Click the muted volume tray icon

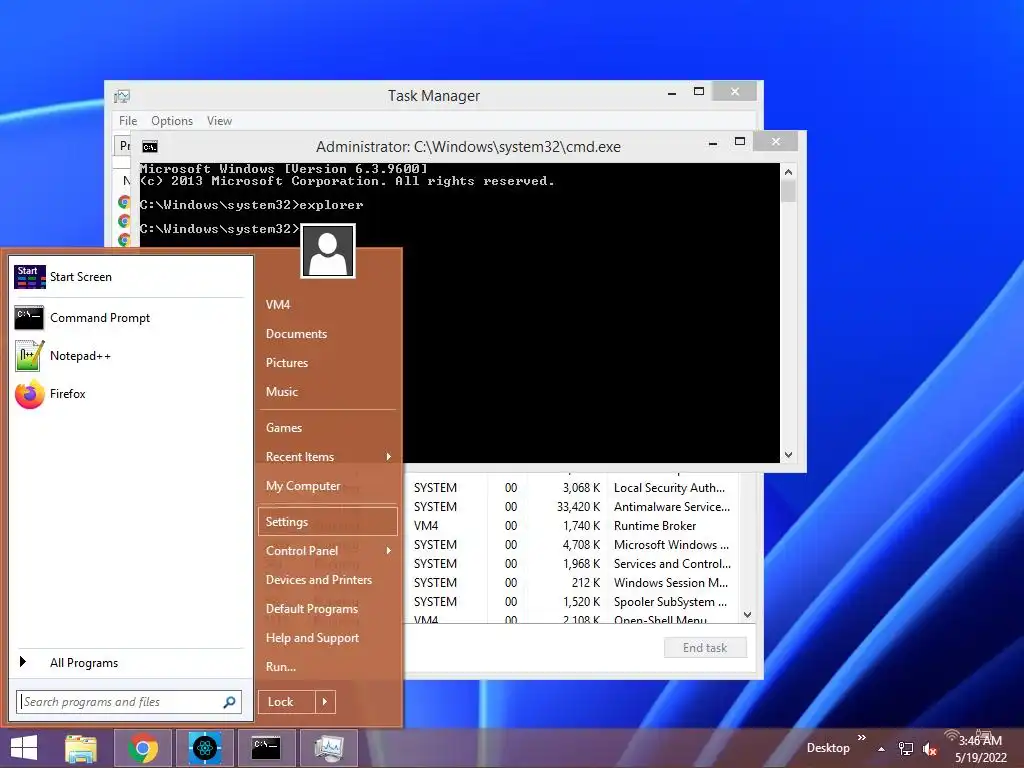[x=929, y=749]
